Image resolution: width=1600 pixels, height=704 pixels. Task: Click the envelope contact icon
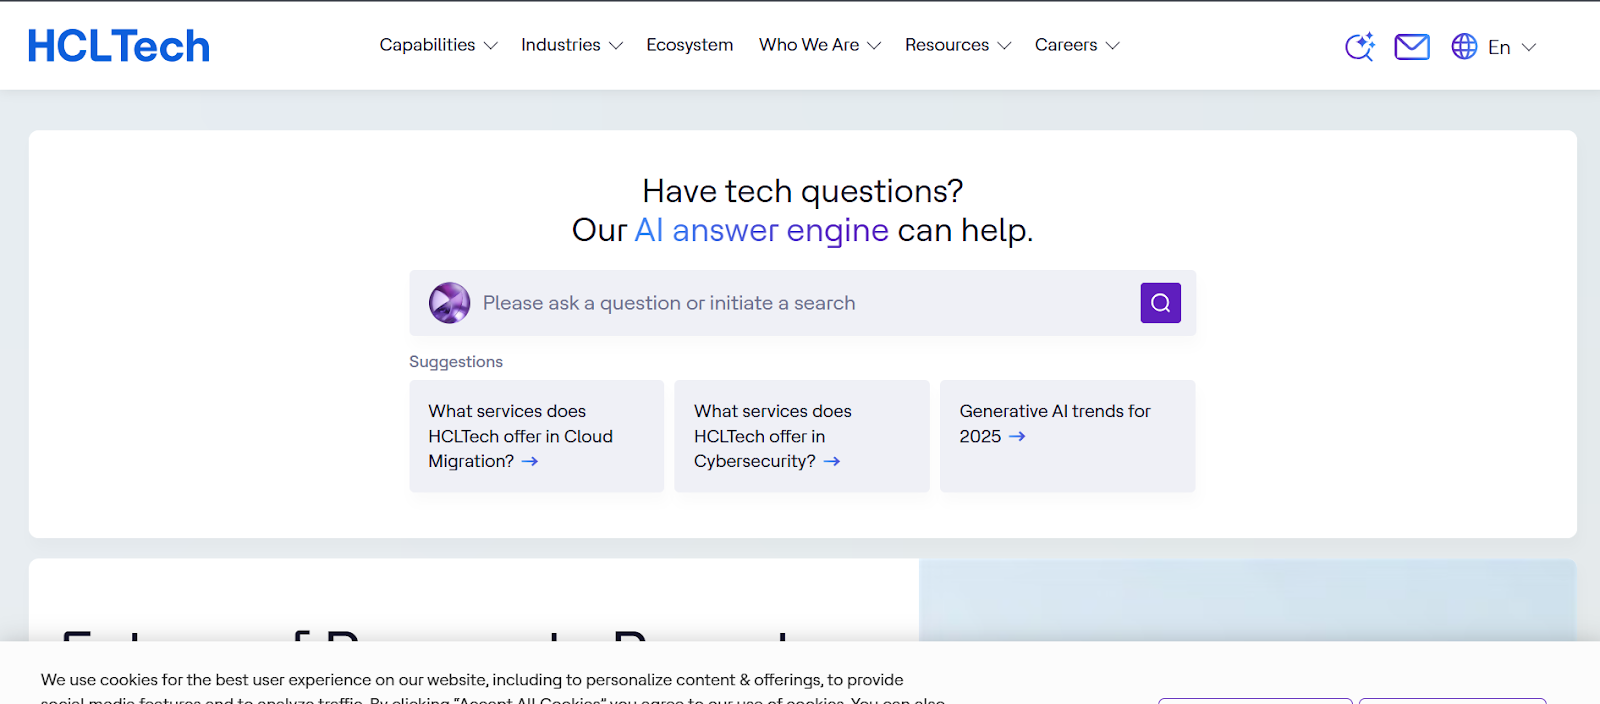tap(1412, 46)
